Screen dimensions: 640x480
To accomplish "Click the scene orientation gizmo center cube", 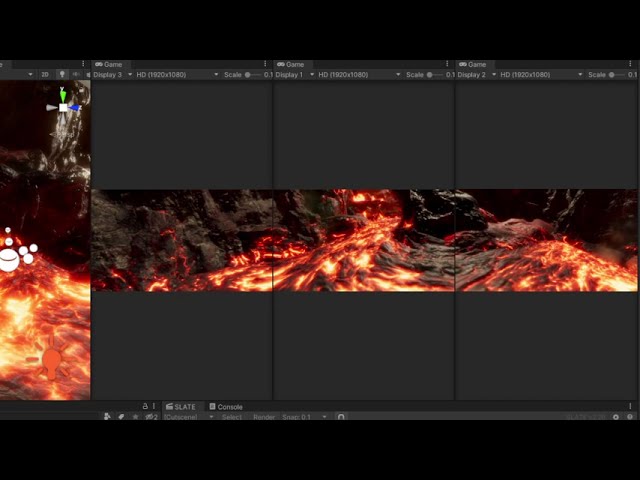I will pyautogui.click(x=63, y=107).
